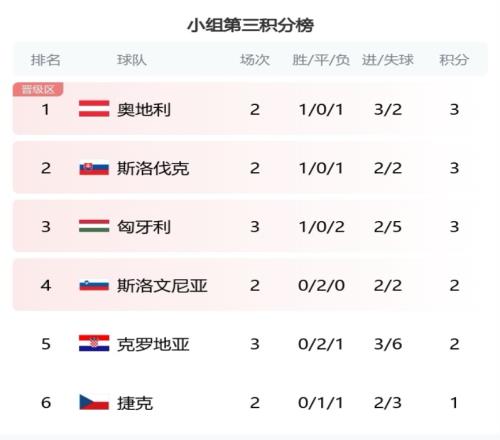Click the 排名 column header
This screenshot has width=500, height=440.
[x=46, y=60]
